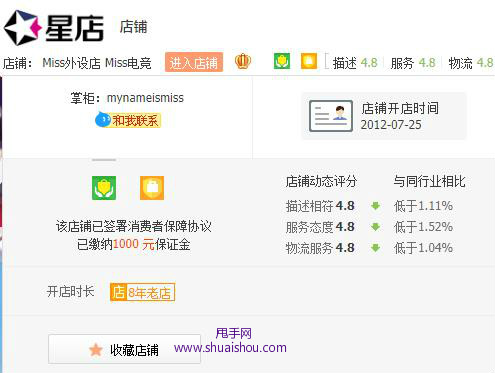Click the 服务 4.8 rating in header

pos(413,63)
